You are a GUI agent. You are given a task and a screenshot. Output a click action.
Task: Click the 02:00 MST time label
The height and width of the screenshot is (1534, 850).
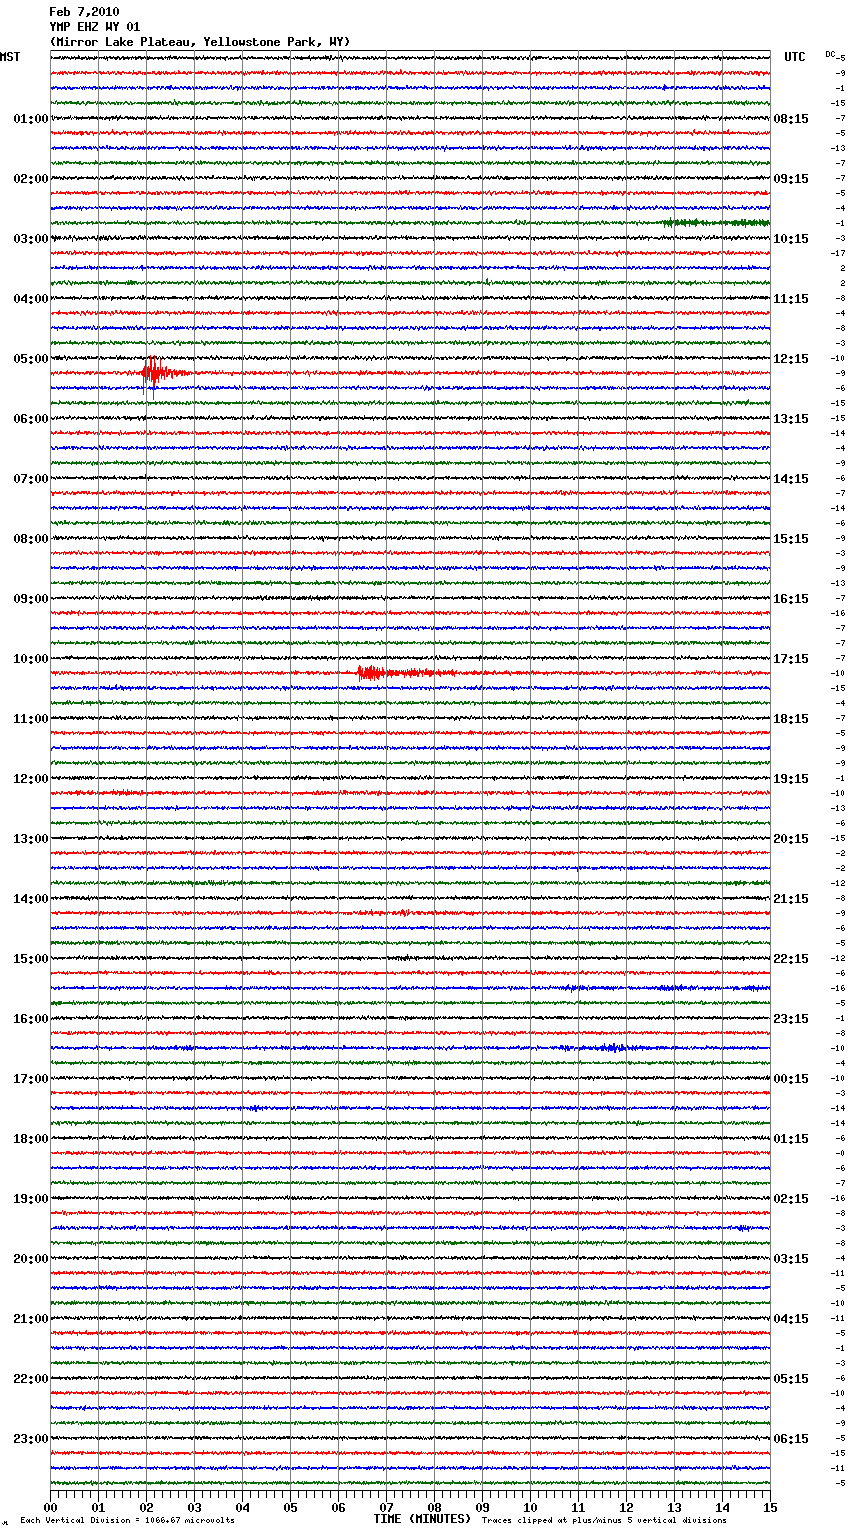[31, 179]
